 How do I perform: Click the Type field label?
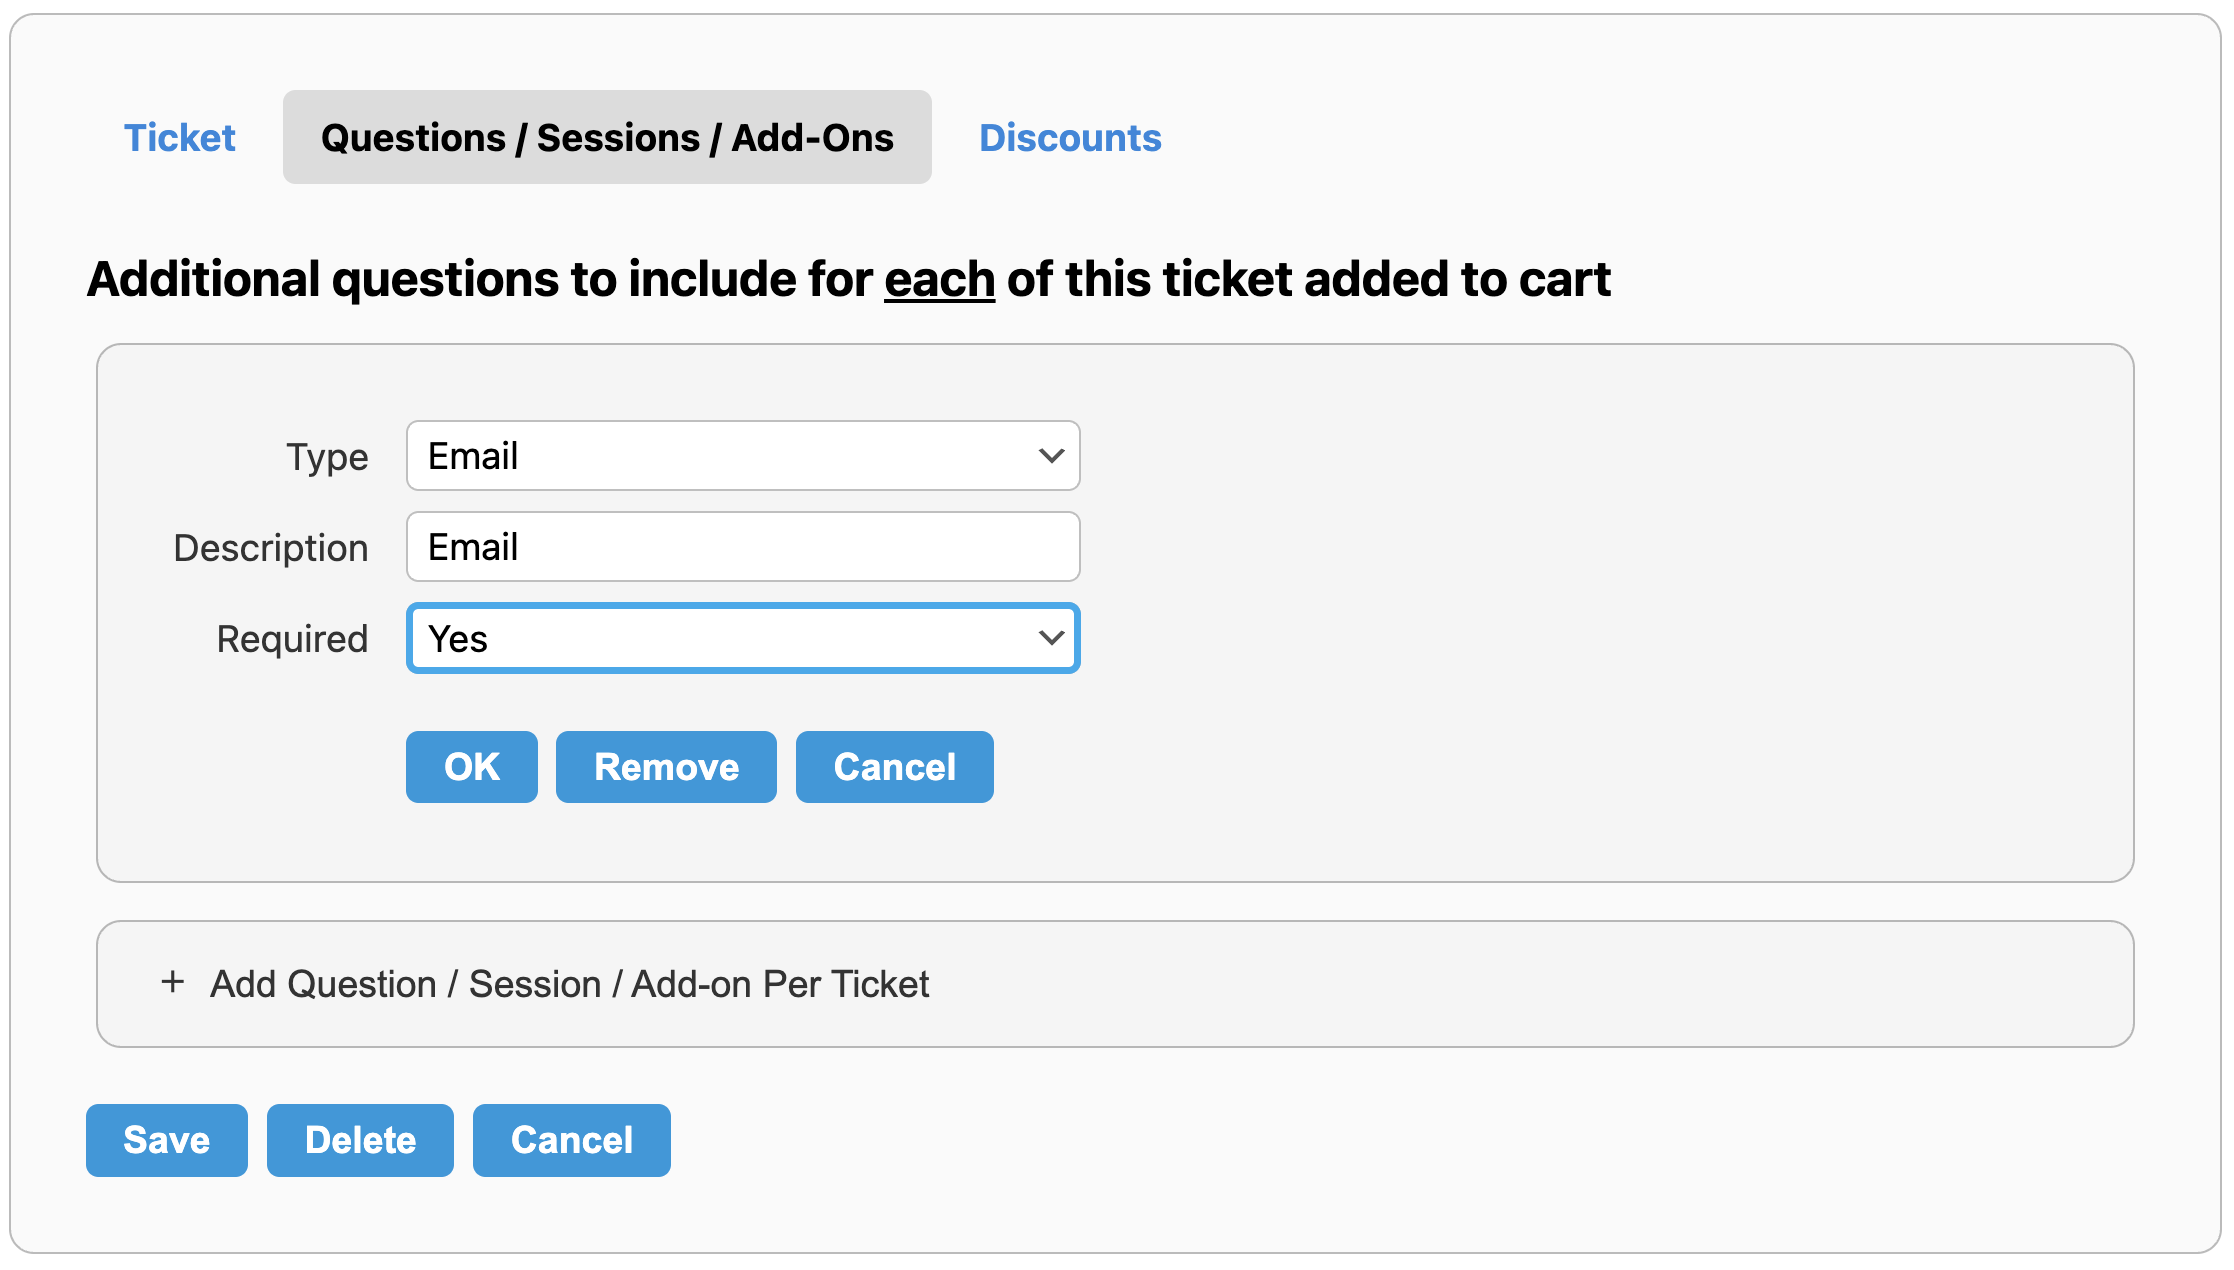(x=327, y=457)
